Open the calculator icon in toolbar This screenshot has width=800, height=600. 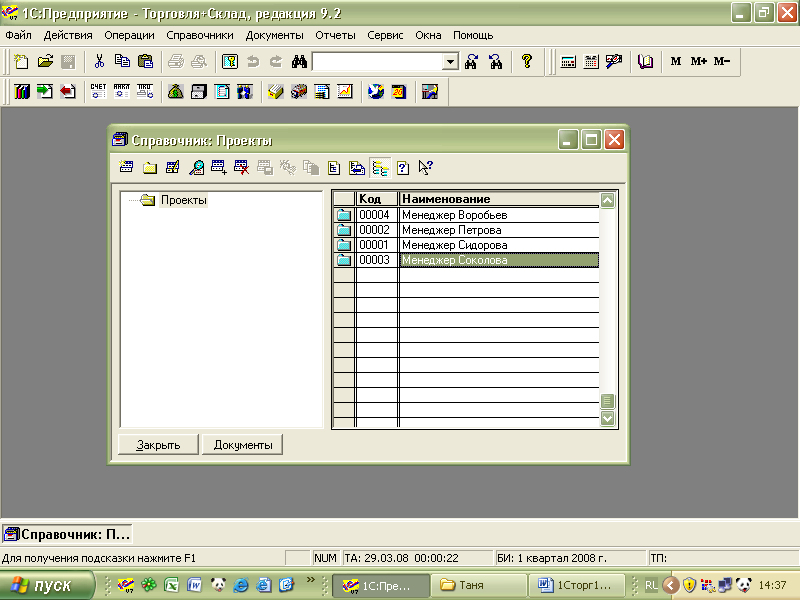(568, 62)
